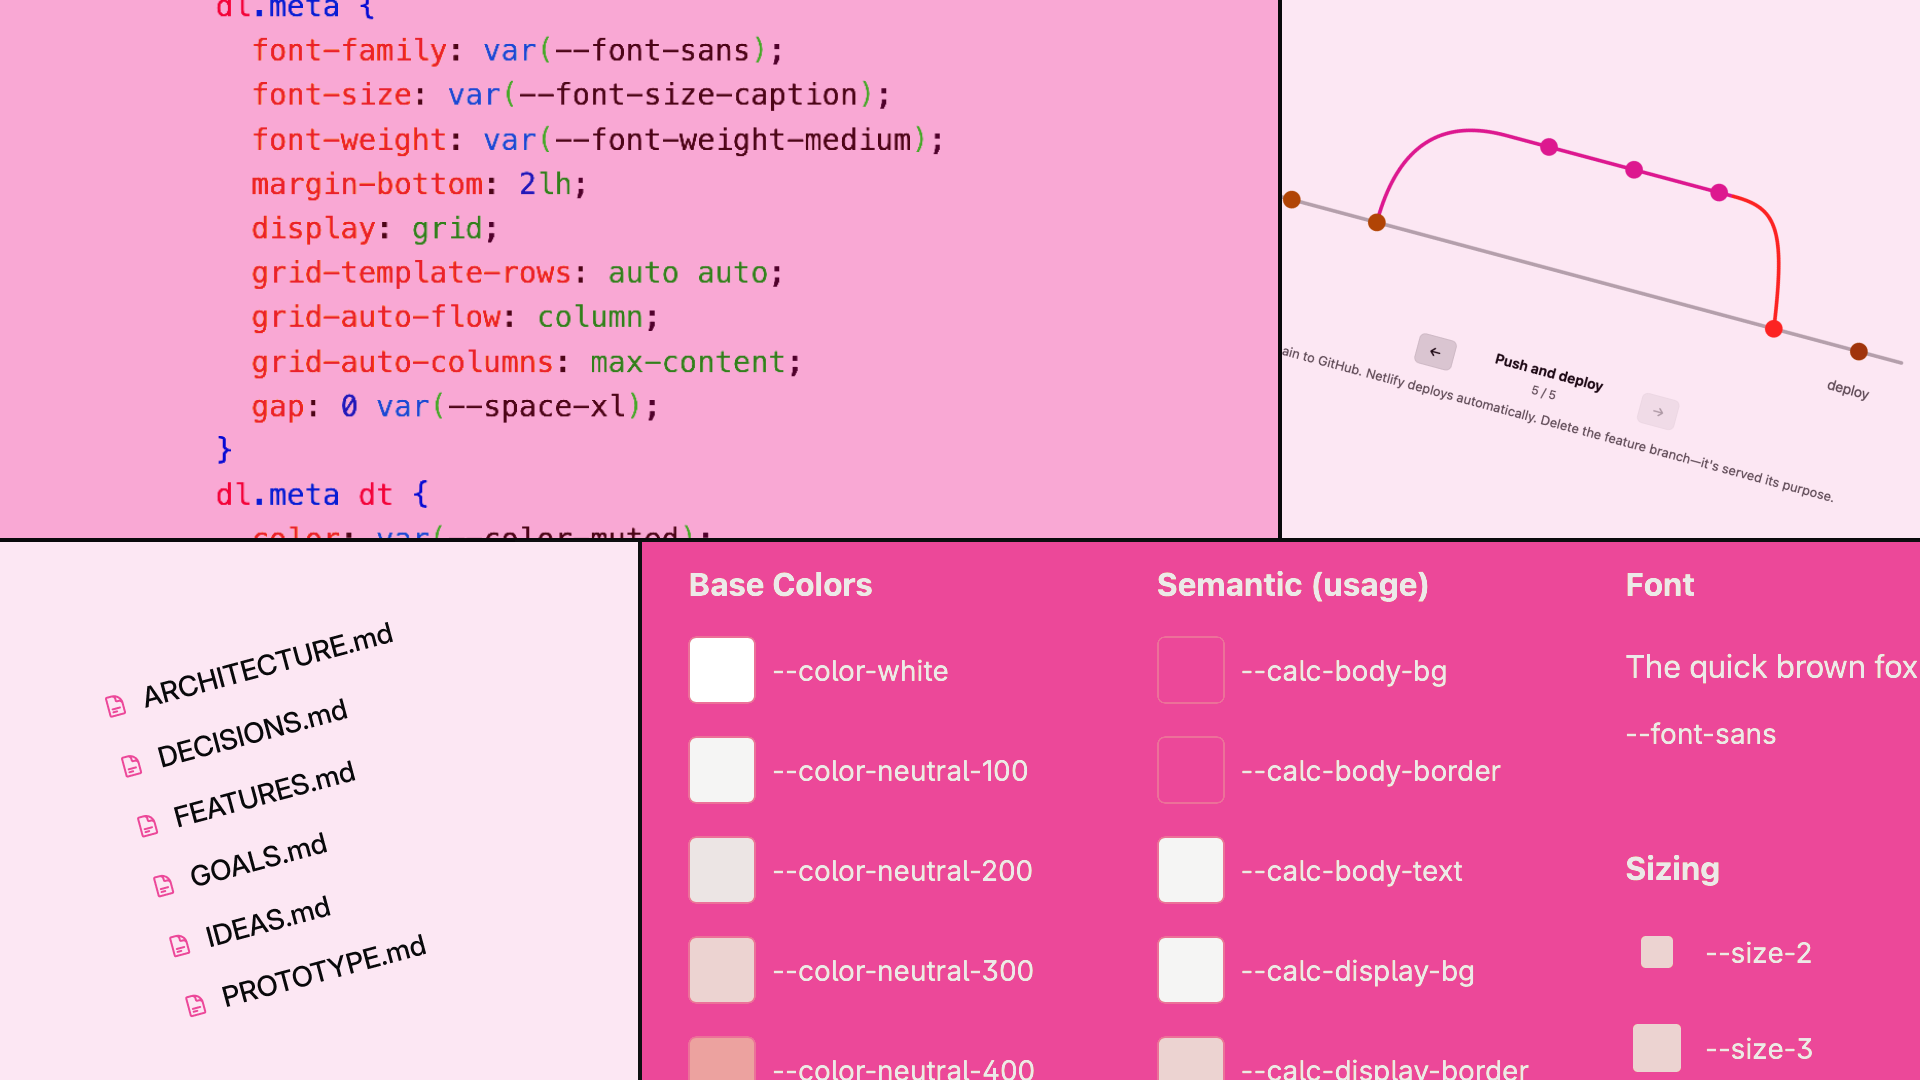
Task: Click the file icon beside DECISIONS.md
Action: (x=131, y=766)
